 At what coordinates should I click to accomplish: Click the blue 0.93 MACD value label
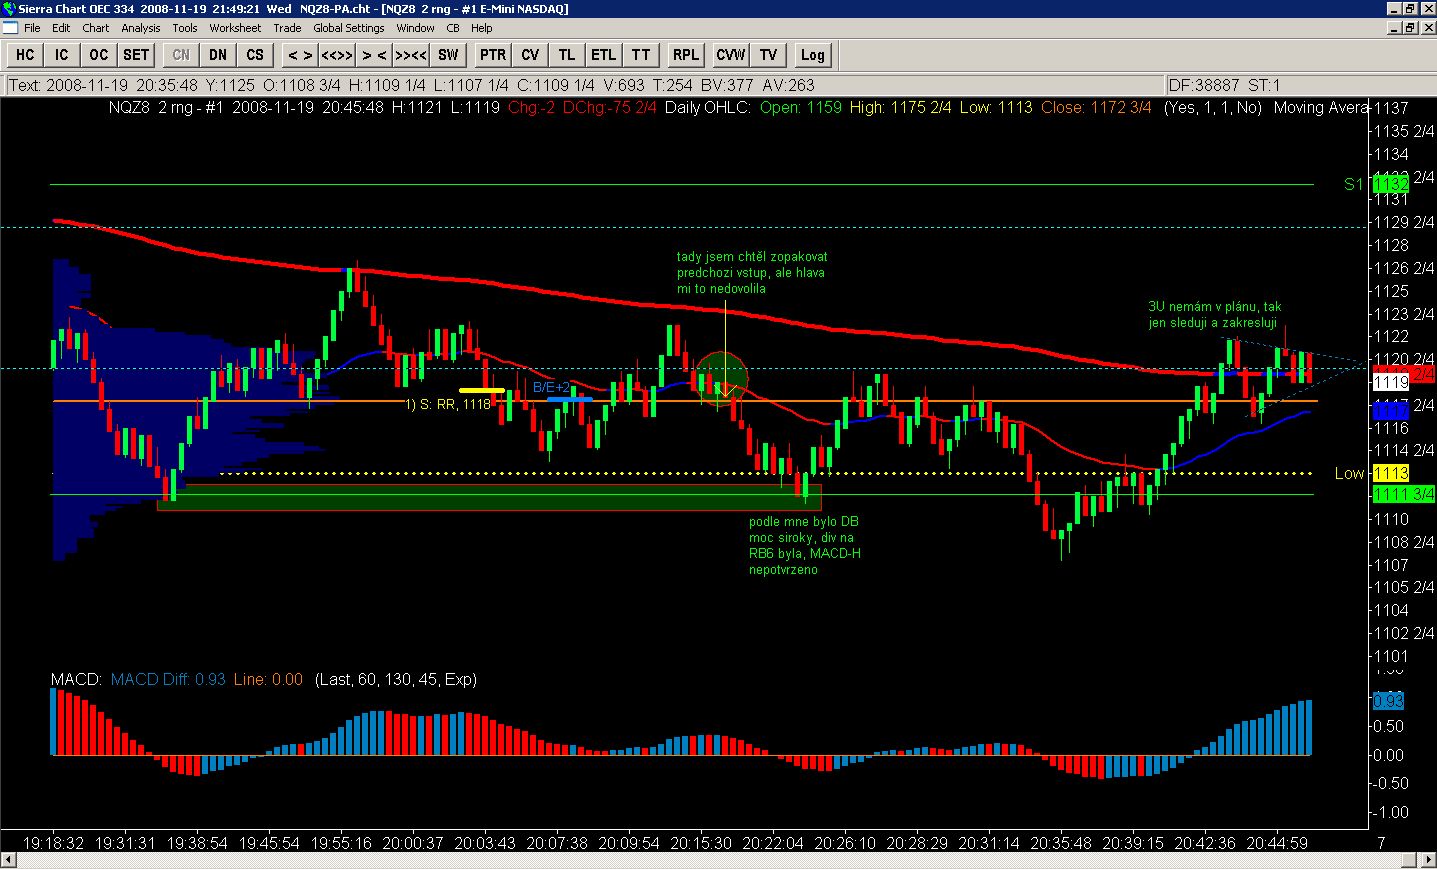[1390, 701]
